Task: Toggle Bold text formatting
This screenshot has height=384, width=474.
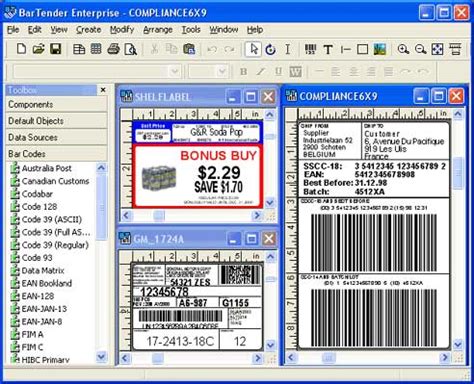Action: point(244,71)
